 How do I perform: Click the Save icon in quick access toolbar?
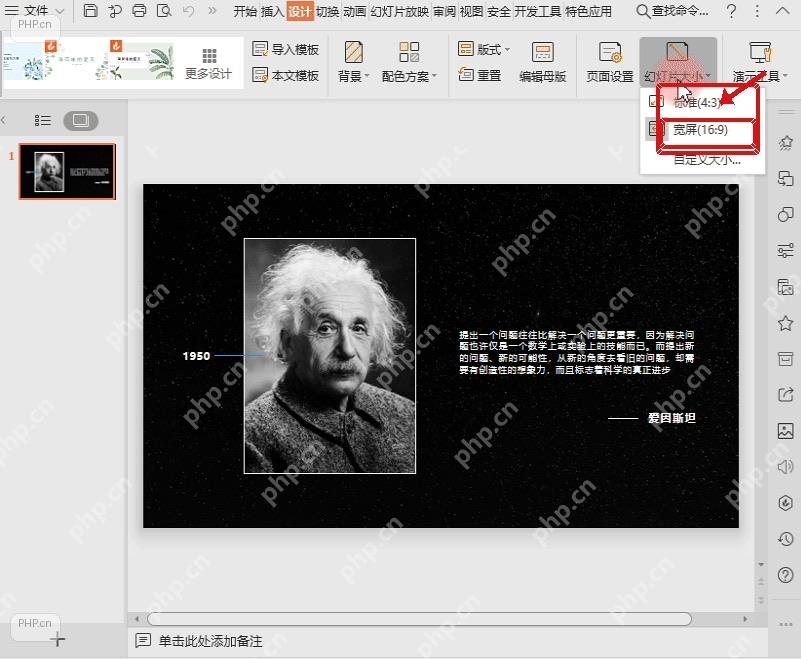(90, 10)
